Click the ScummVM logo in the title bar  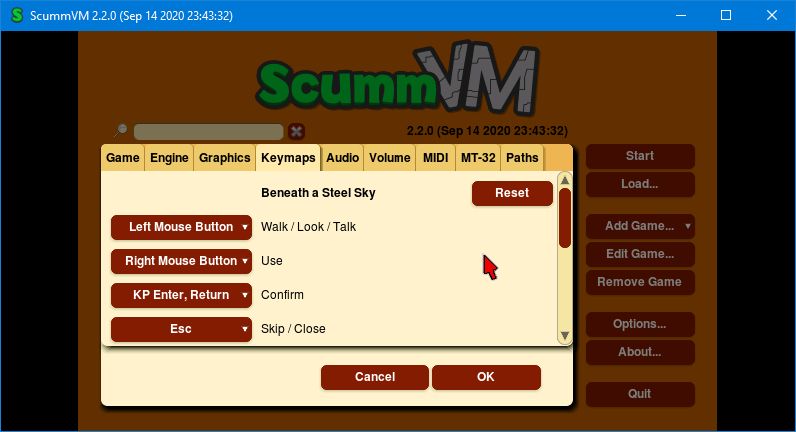click(17, 15)
